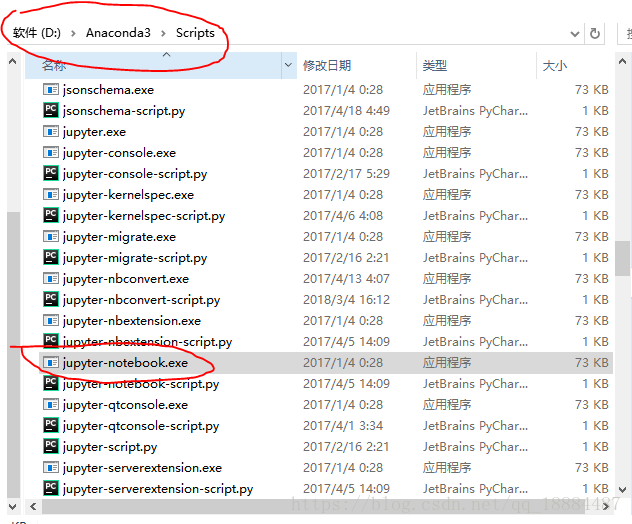Open the 名称 column filter dropdown arrow

click(288, 65)
